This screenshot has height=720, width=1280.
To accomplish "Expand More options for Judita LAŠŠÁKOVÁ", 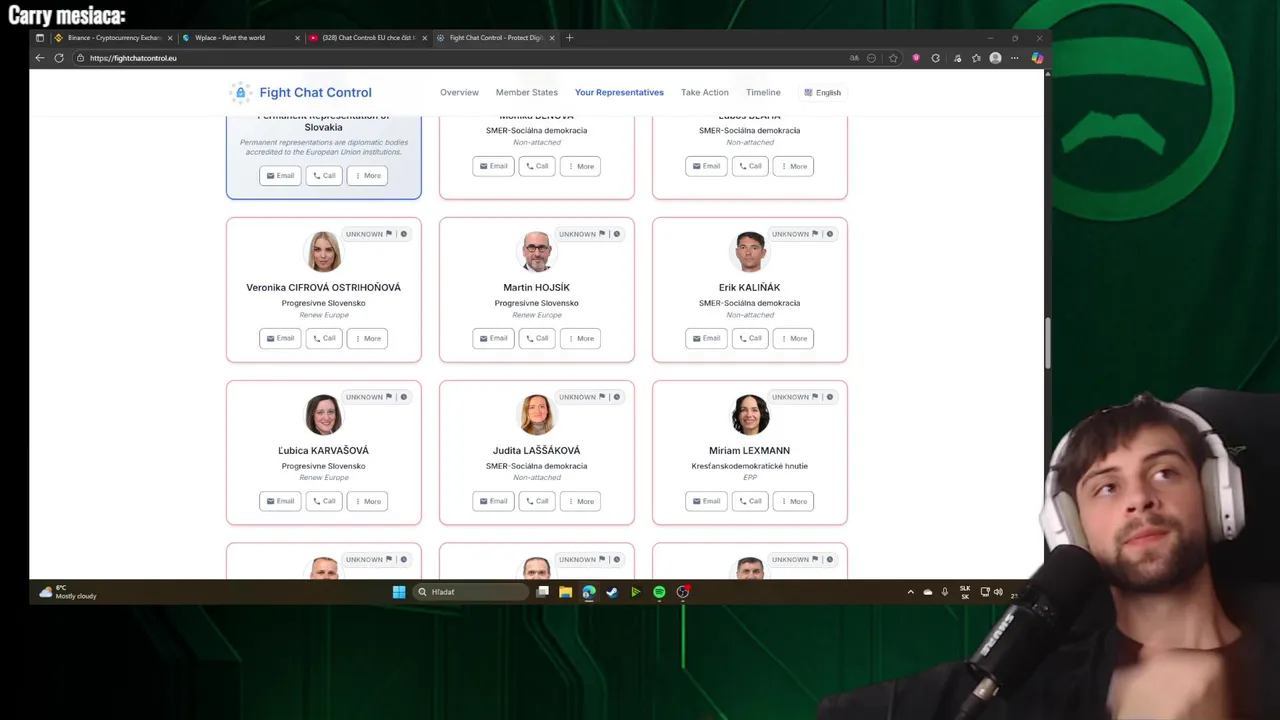I will click(580, 501).
